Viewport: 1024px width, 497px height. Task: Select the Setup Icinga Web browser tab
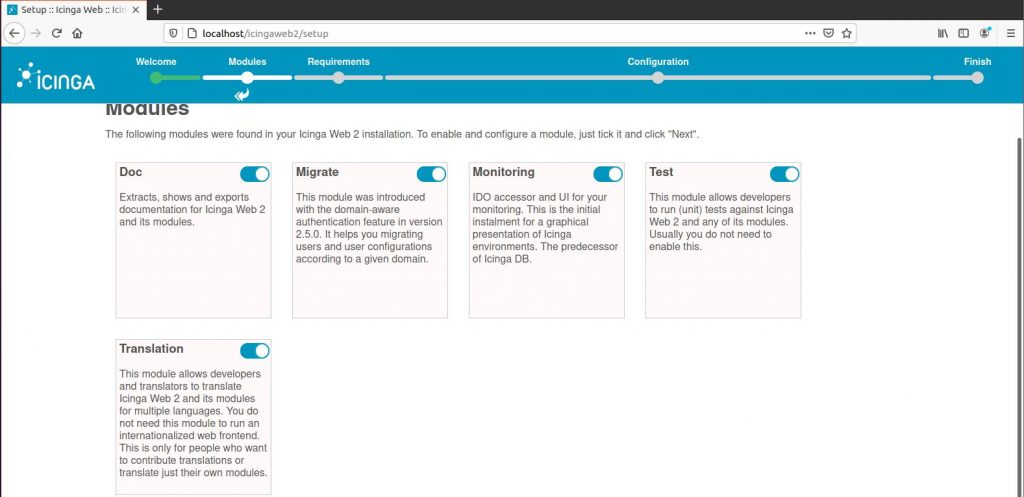[x=73, y=10]
